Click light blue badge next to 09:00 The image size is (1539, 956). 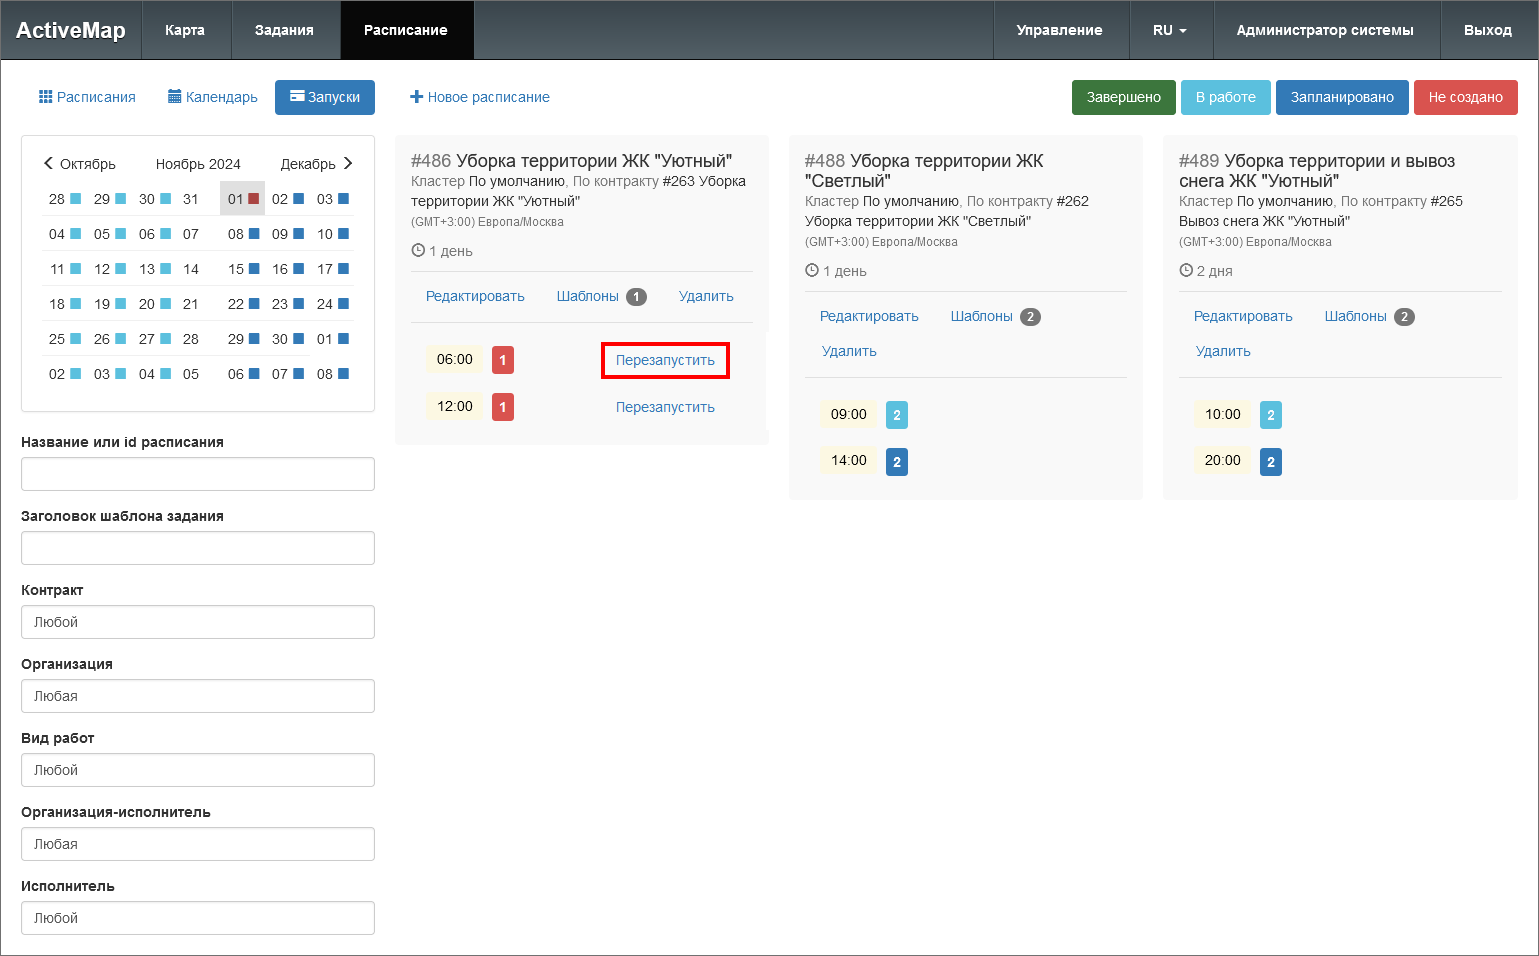(x=897, y=415)
